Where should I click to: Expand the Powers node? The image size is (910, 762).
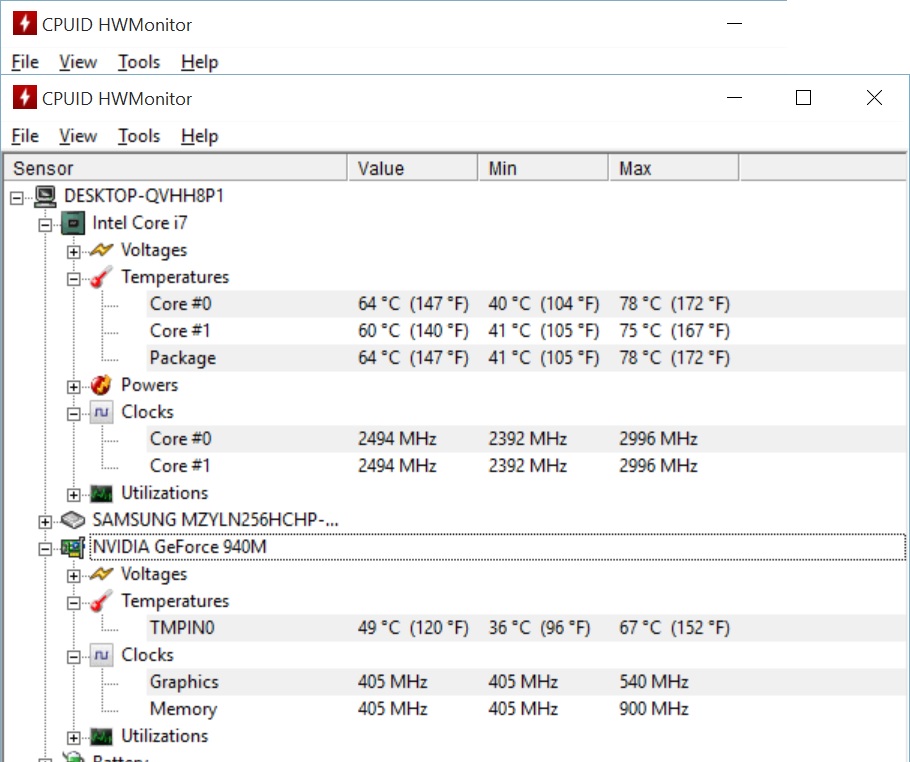73,386
